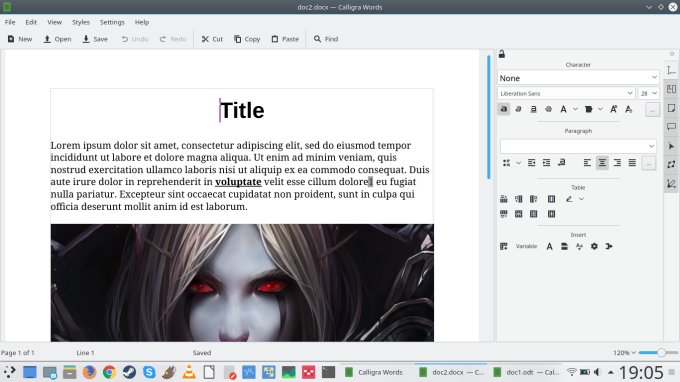Image resolution: width=680 pixels, height=382 pixels.
Task: Click the large A icon in Insert section
Action: click(x=549, y=246)
